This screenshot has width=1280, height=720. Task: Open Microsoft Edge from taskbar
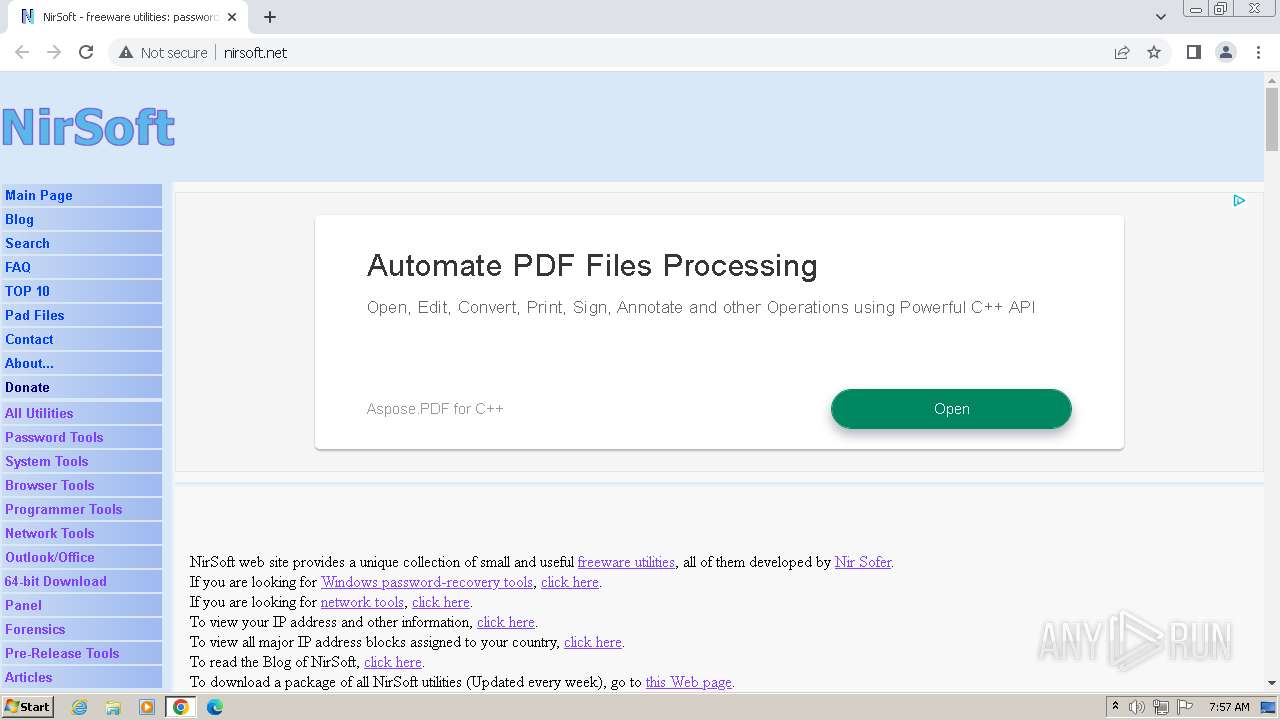(x=215, y=707)
